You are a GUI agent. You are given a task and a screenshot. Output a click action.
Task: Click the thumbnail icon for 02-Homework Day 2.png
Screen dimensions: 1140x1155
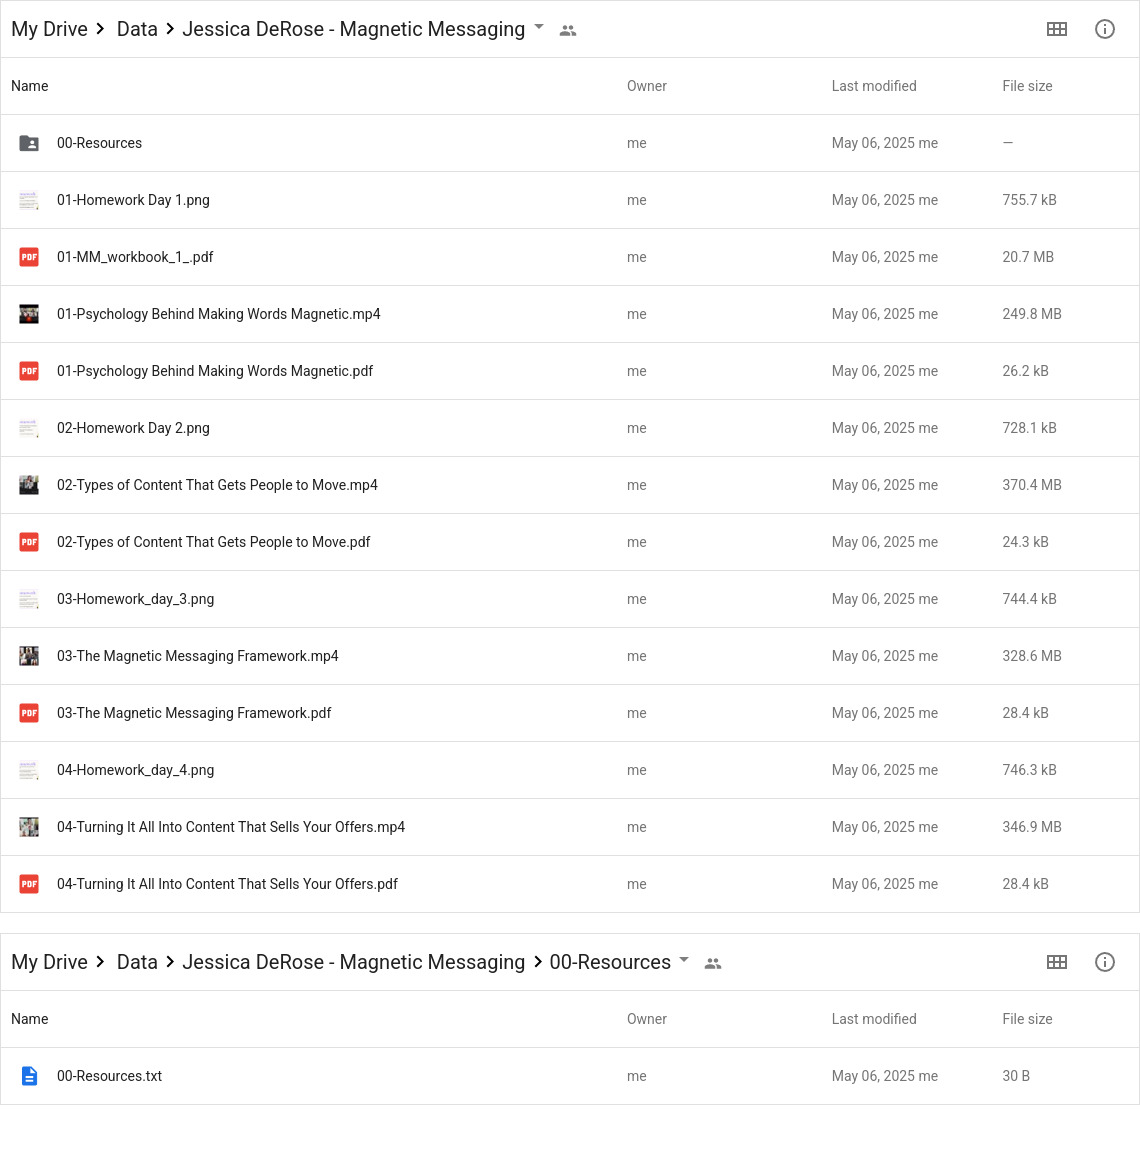(x=29, y=428)
